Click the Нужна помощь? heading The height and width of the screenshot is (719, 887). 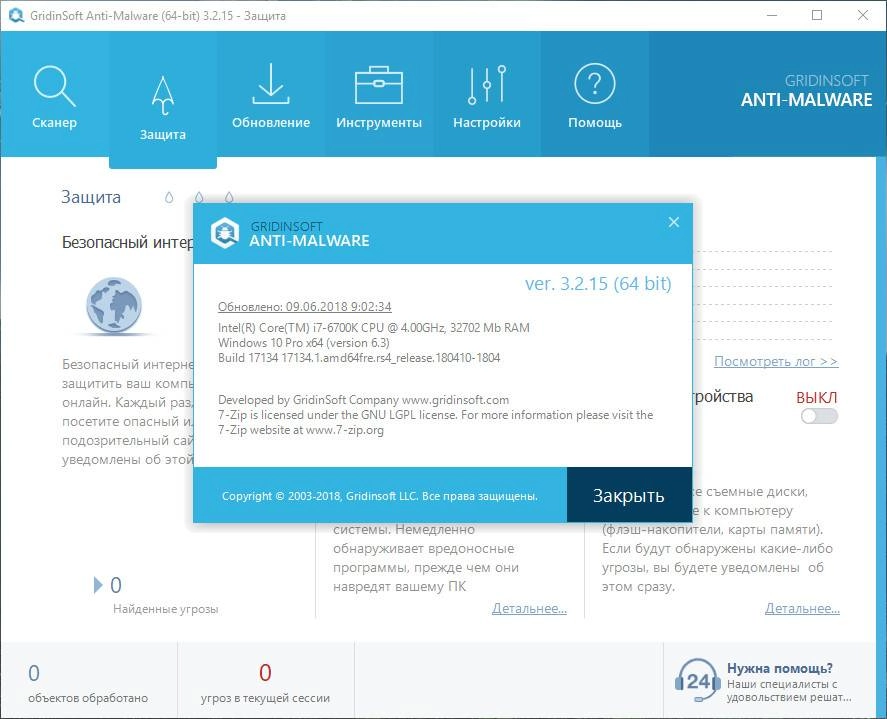(780, 668)
